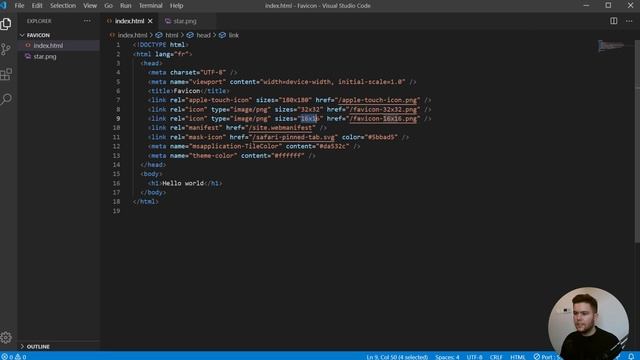Click line number 9 in the gutter
Screen dimensions: 640x360
tap(118, 119)
